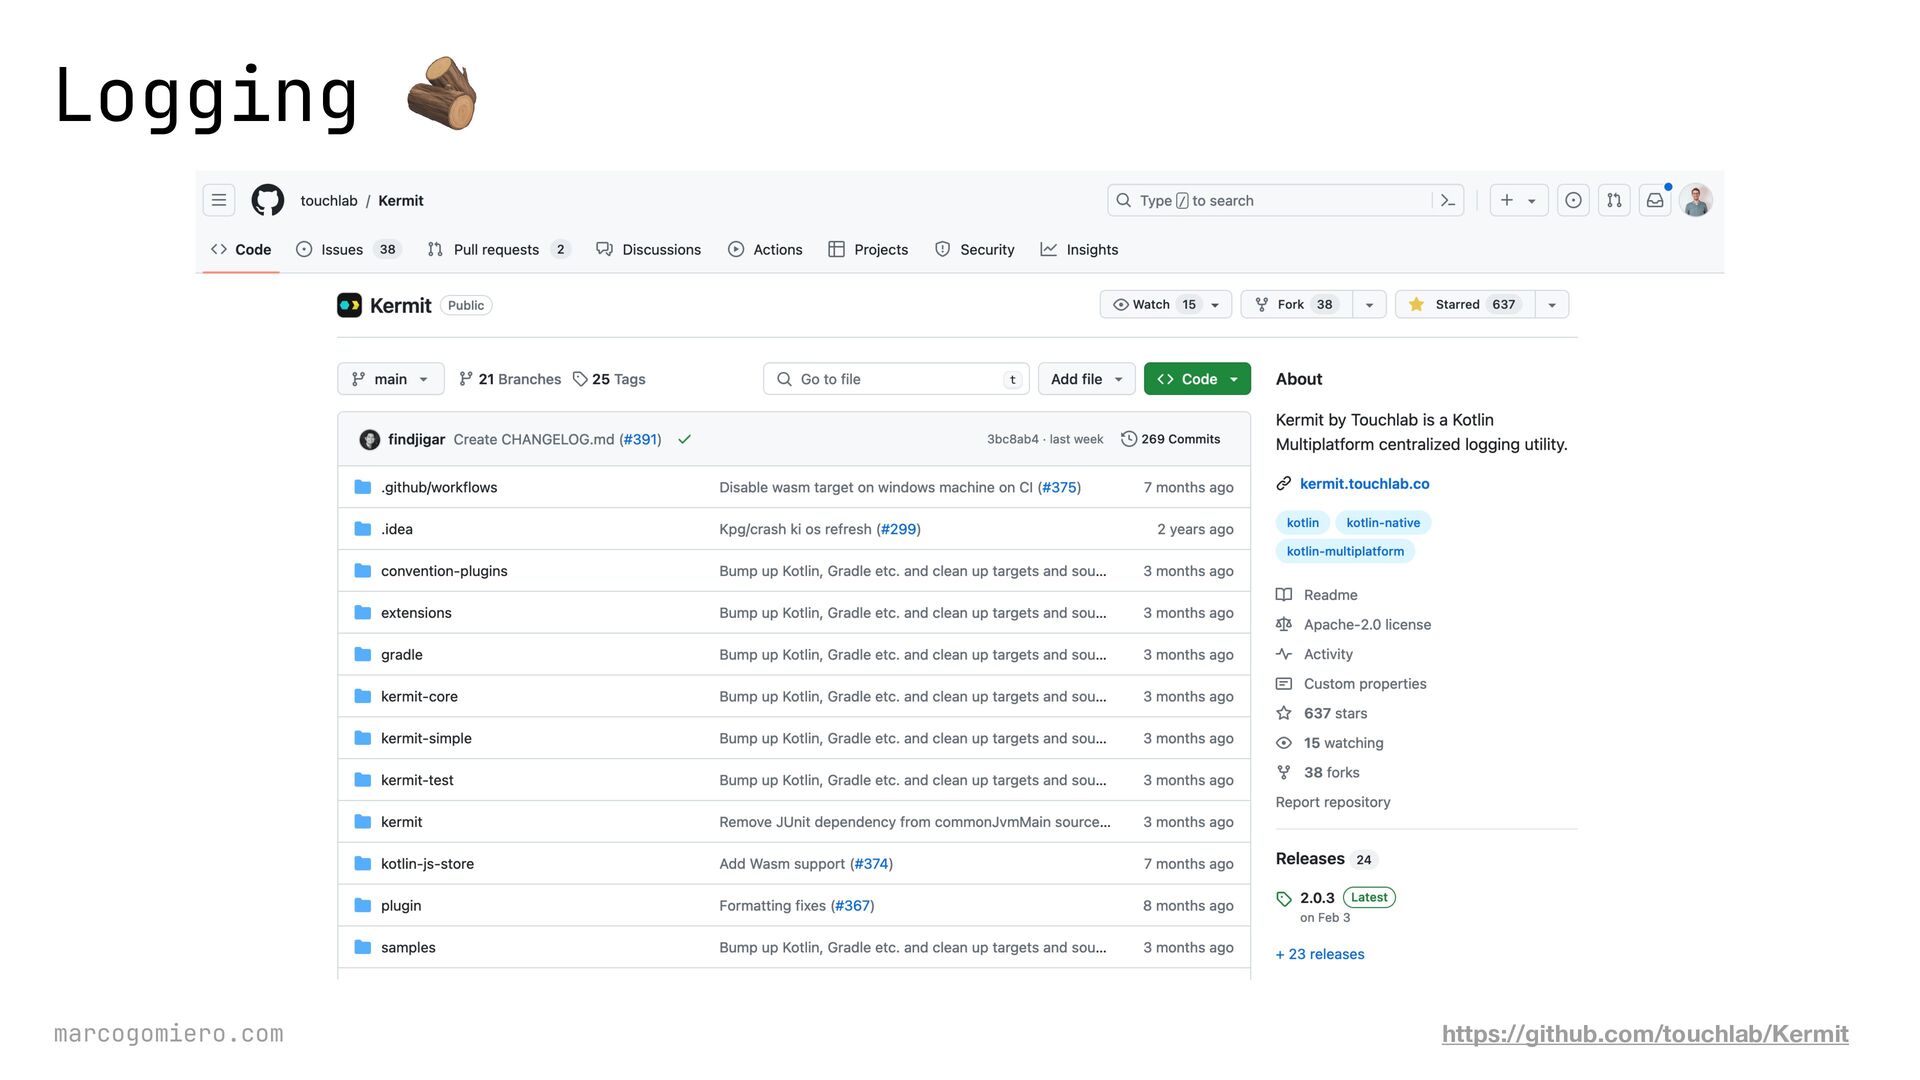Click the eye icon beside 15 watching
This screenshot has height=1080, width=1920.
point(1284,743)
